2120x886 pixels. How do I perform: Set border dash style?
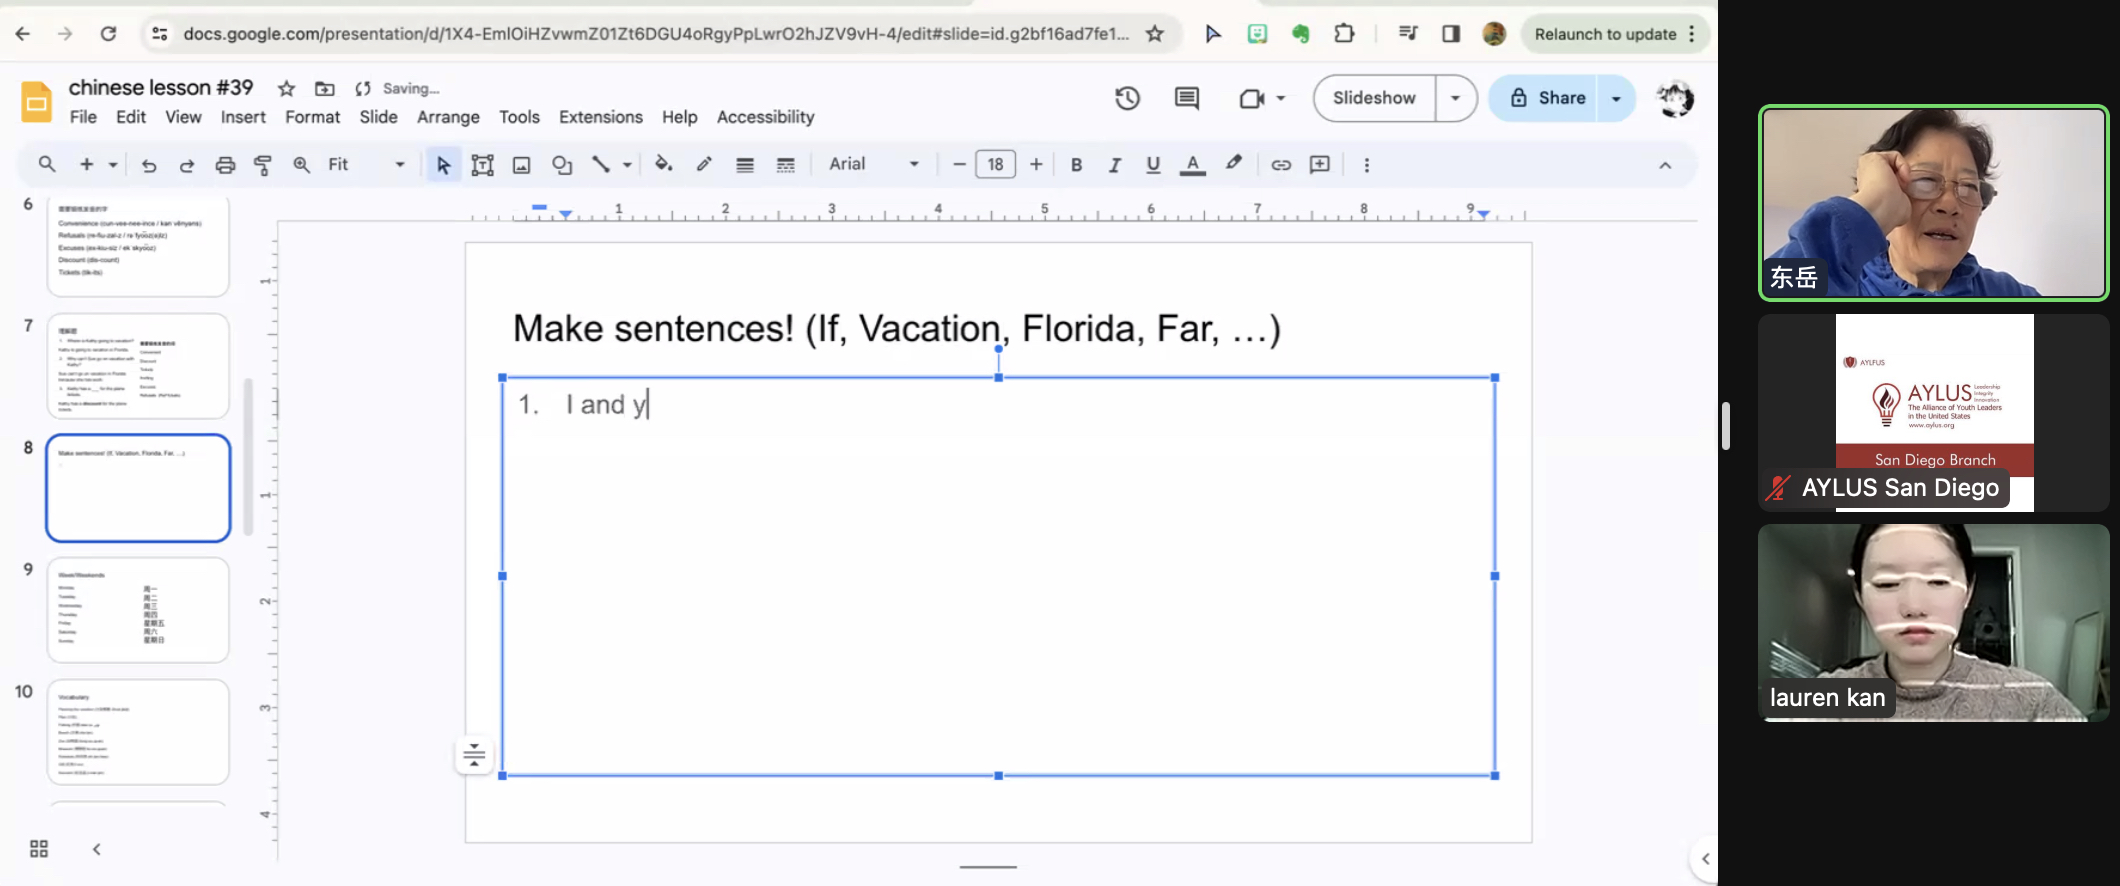786,164
